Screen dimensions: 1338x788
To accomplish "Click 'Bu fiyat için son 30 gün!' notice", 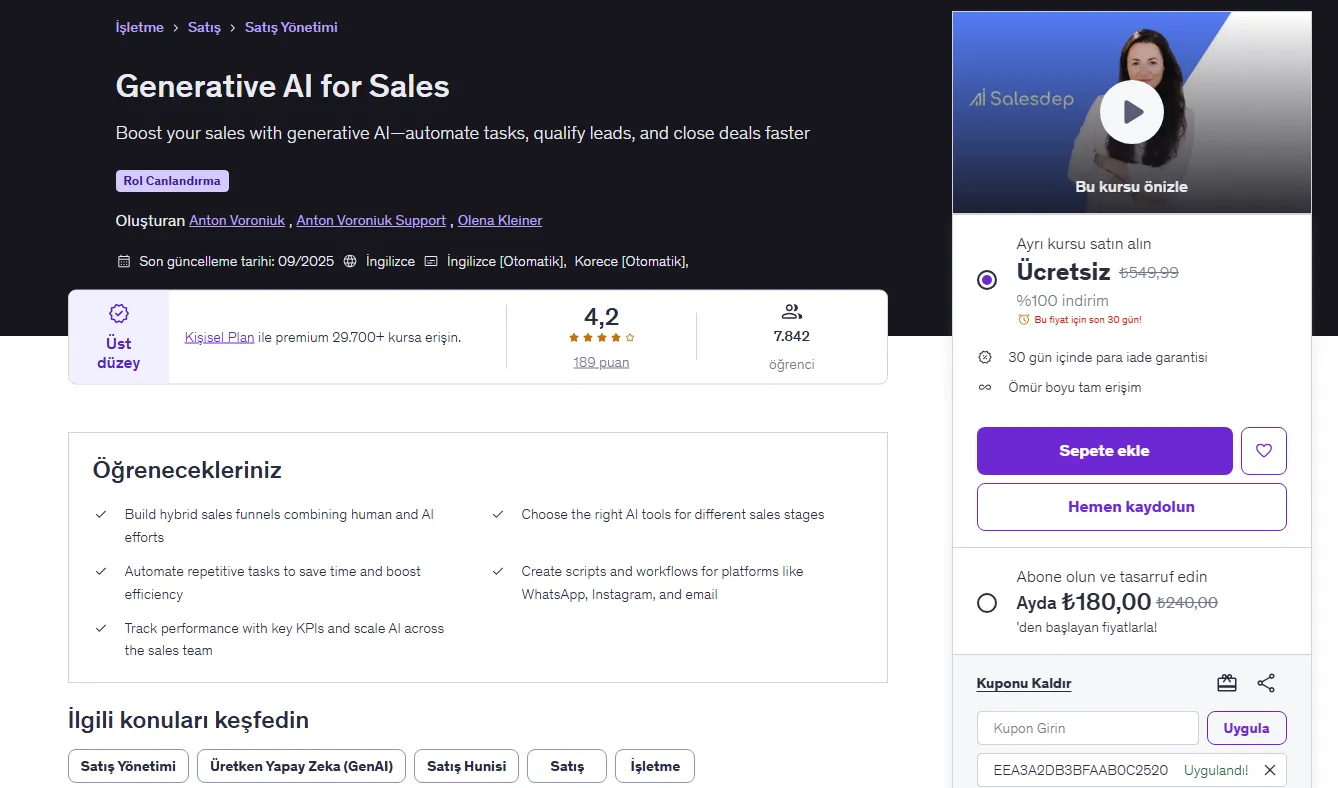I will (x=1088, y=320).
